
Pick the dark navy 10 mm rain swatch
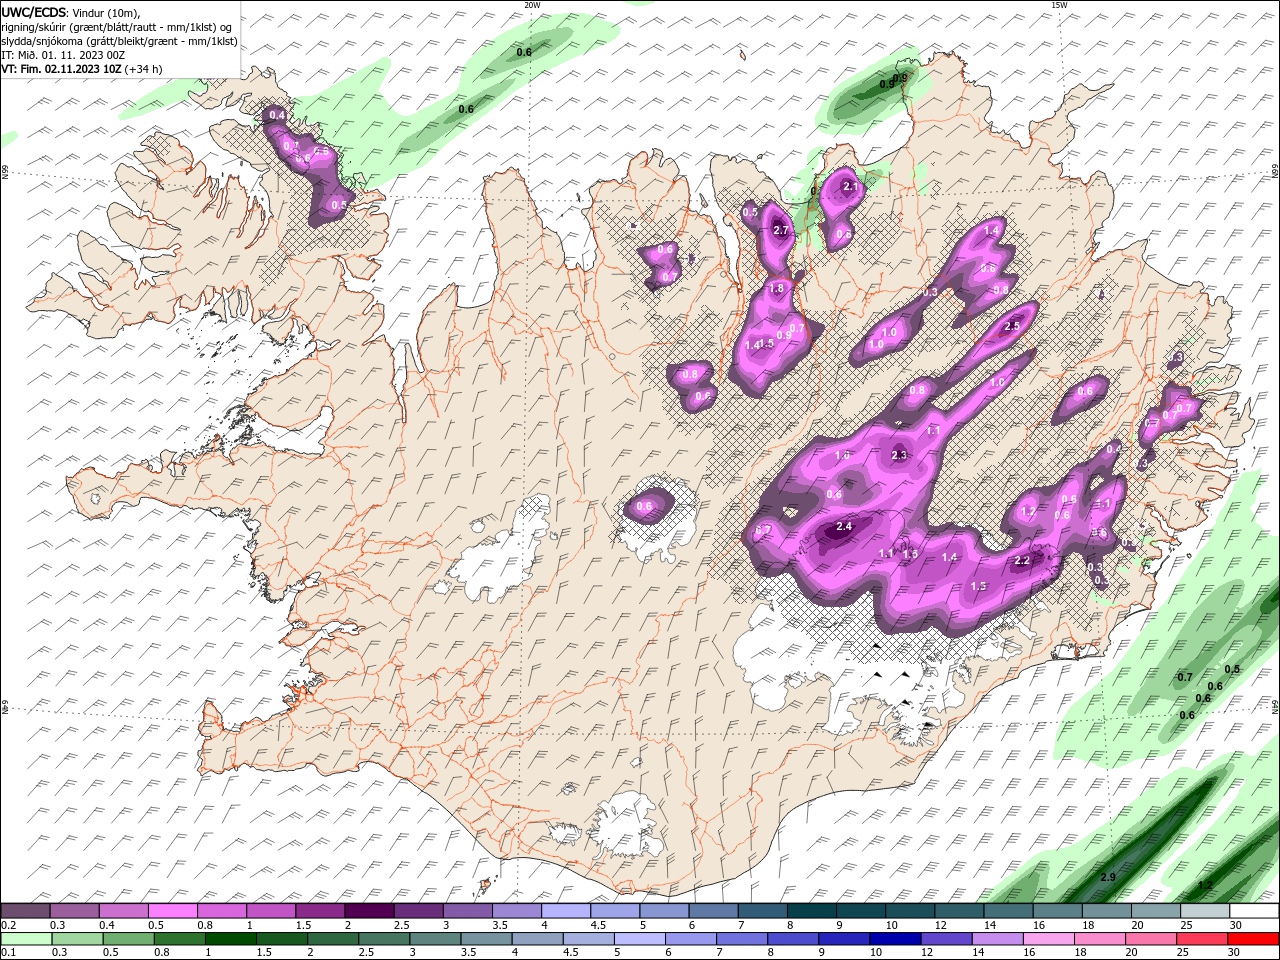tap(894, 939)
